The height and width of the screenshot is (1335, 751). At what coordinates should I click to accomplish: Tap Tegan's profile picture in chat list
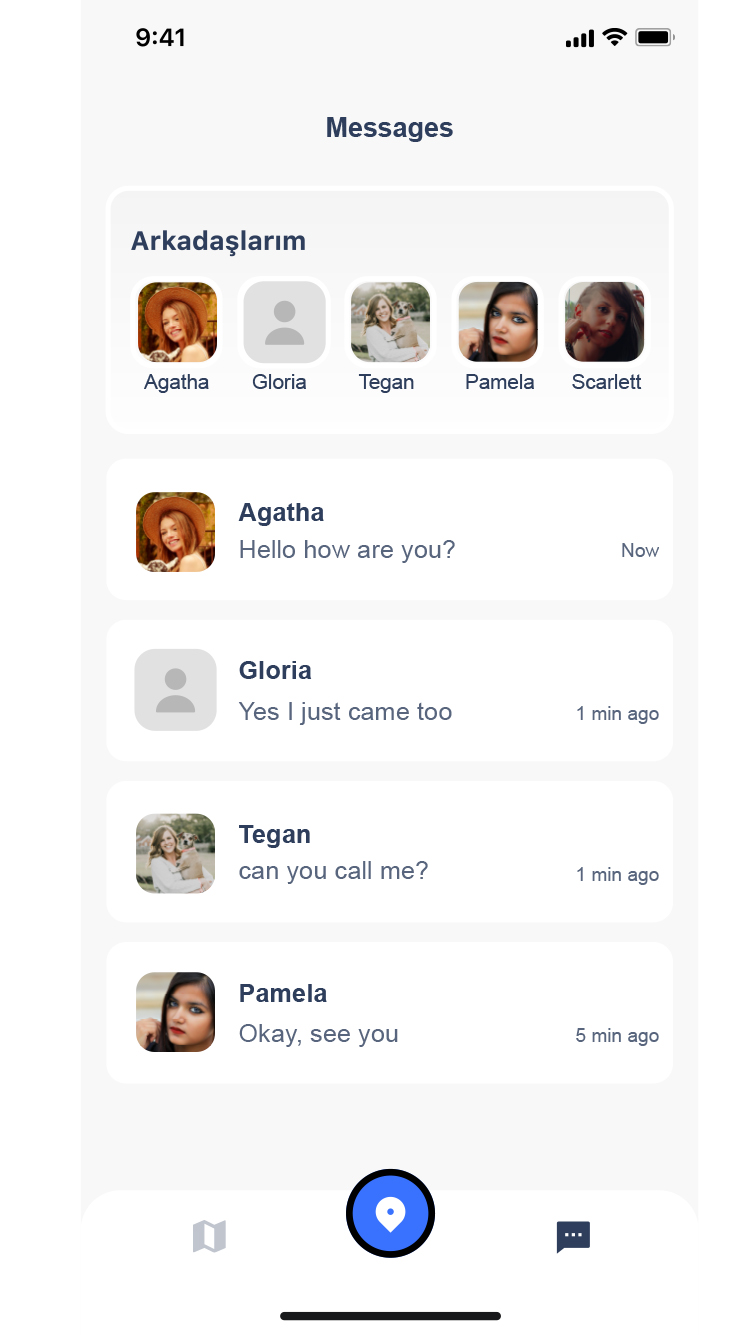[176, 853]
